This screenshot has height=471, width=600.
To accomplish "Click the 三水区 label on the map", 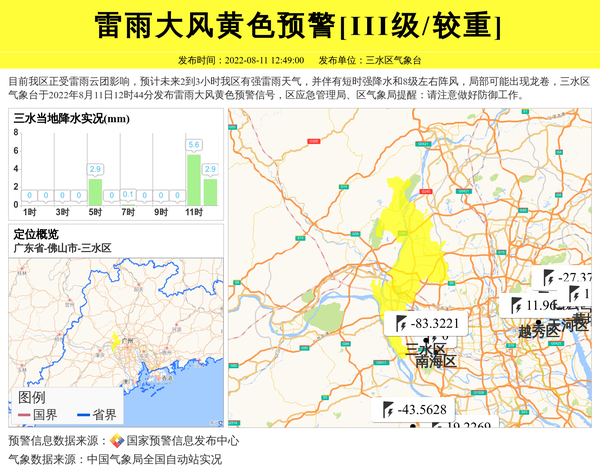I will pos(425,349).
